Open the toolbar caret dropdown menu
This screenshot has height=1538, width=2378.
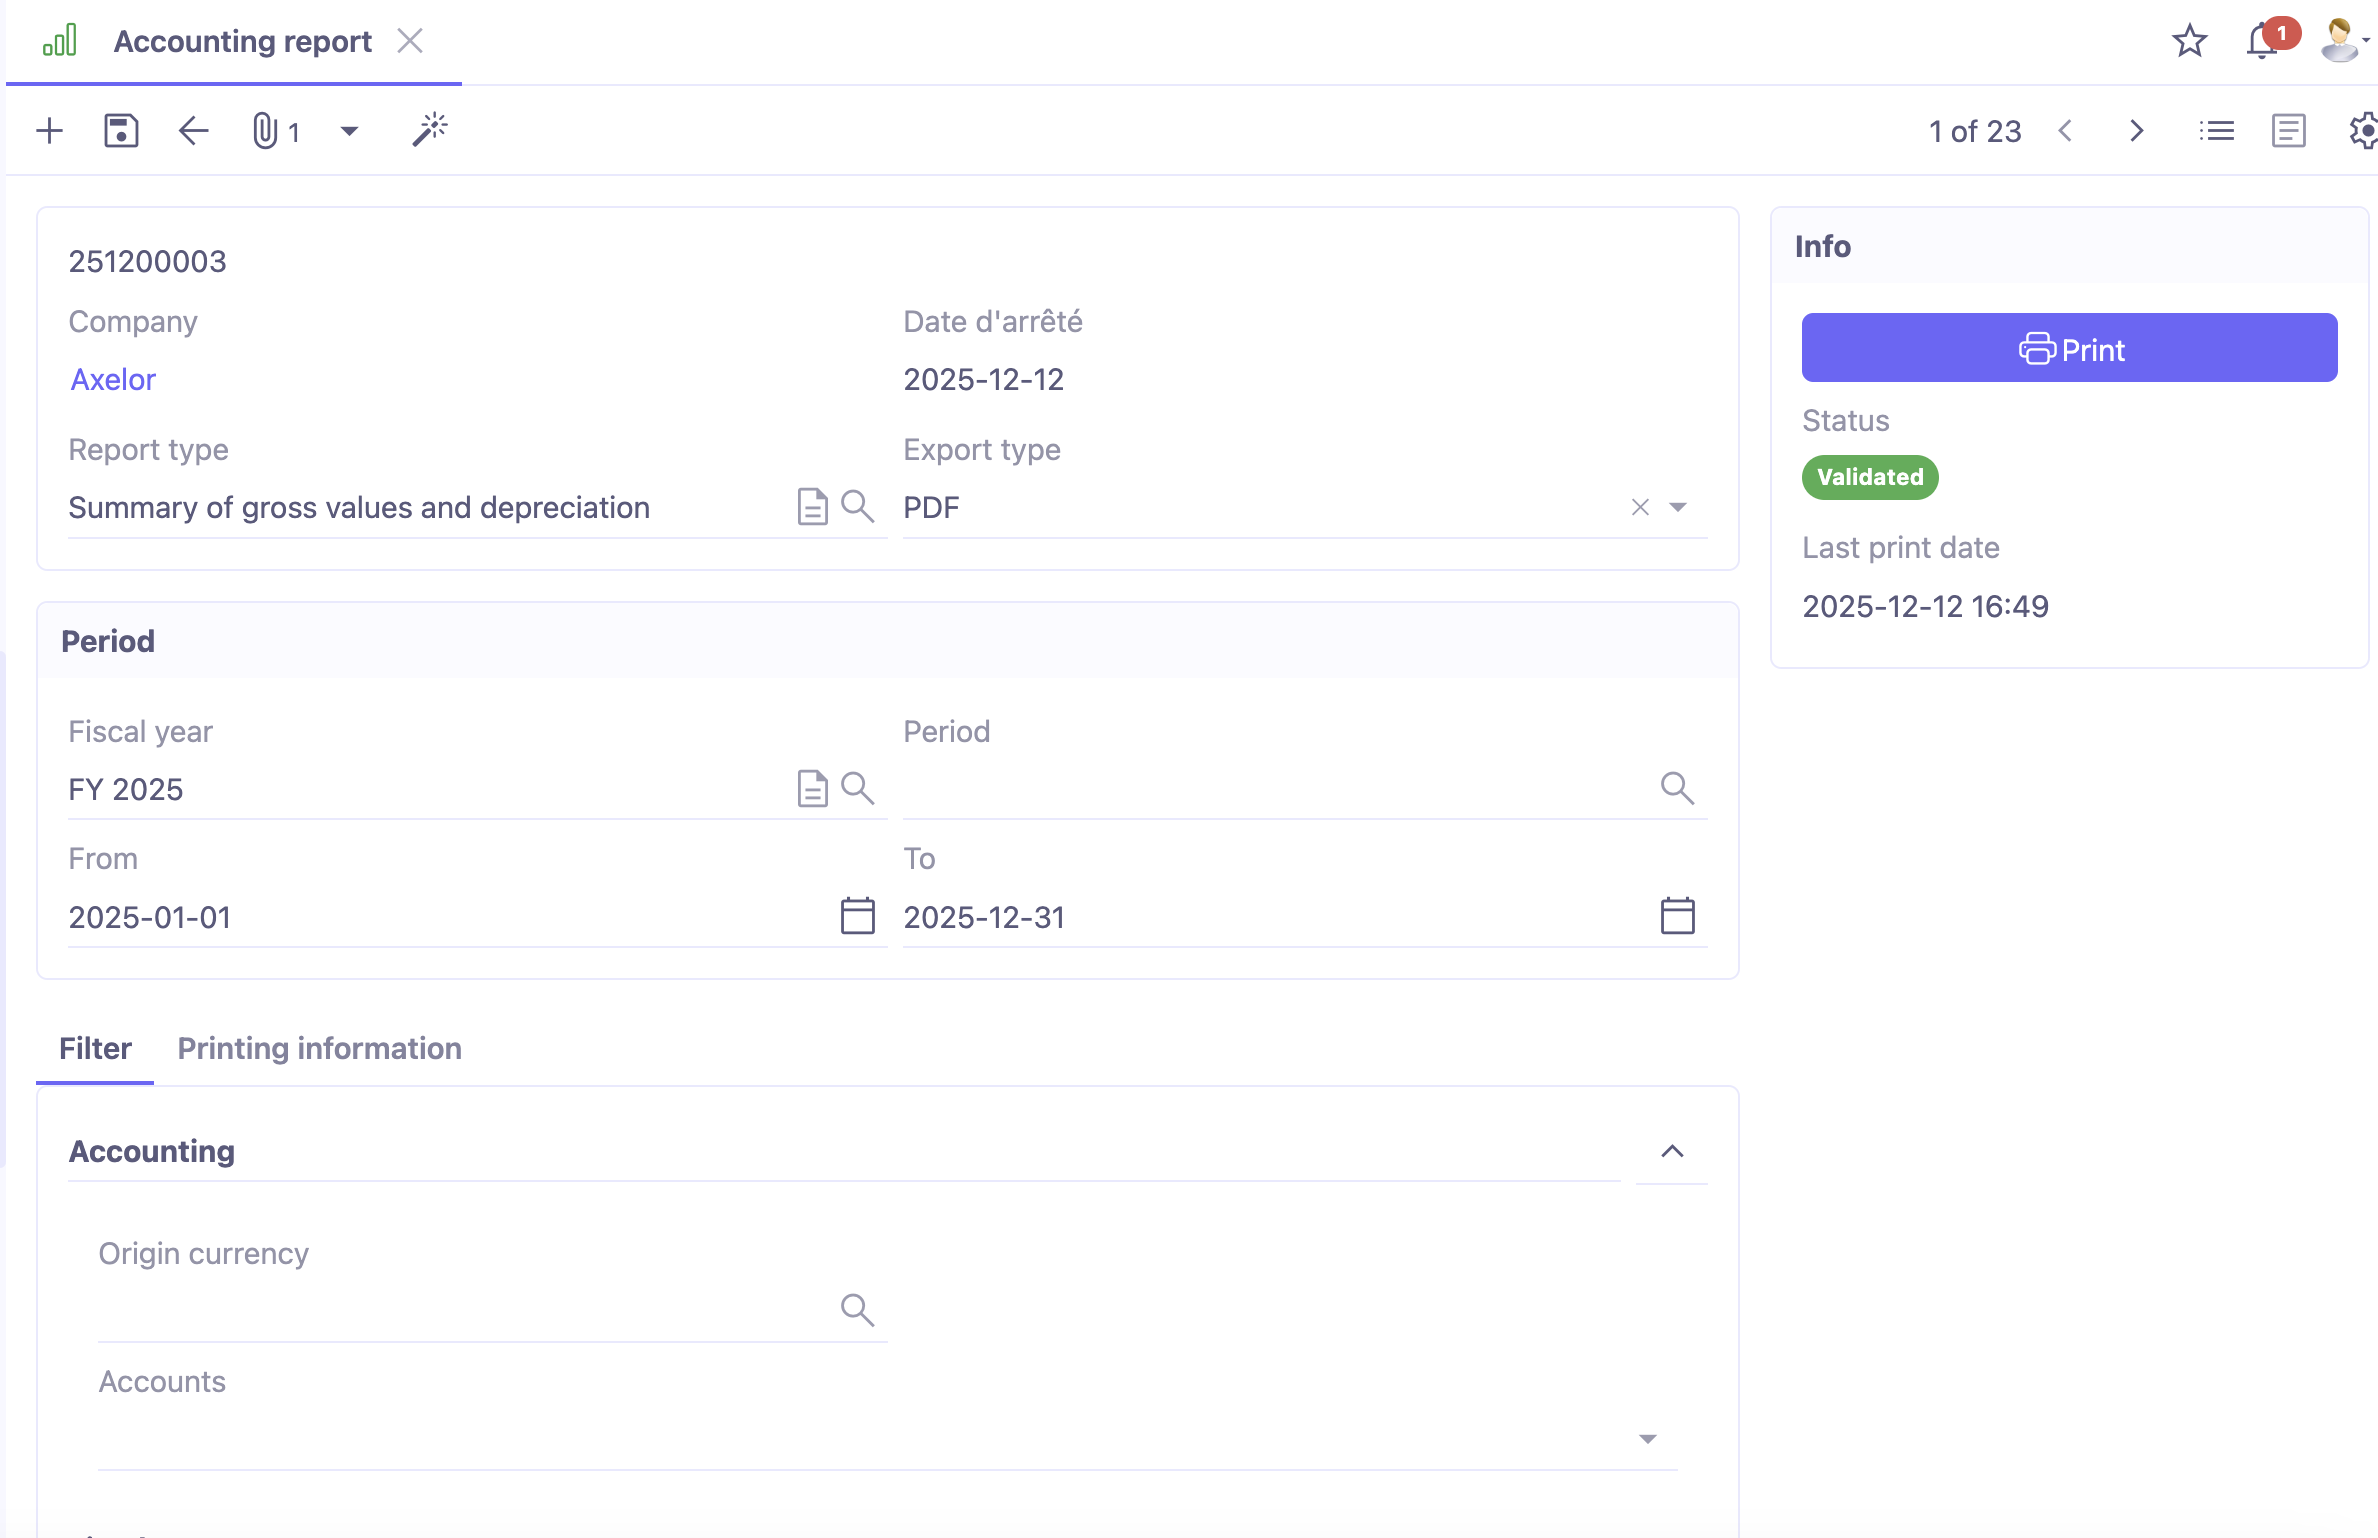pos(349,131)
